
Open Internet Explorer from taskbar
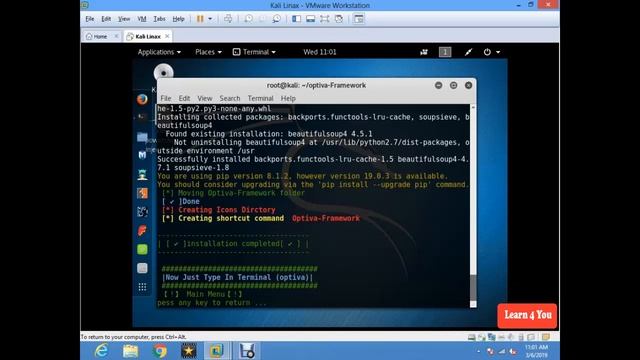tap(101, 351)
